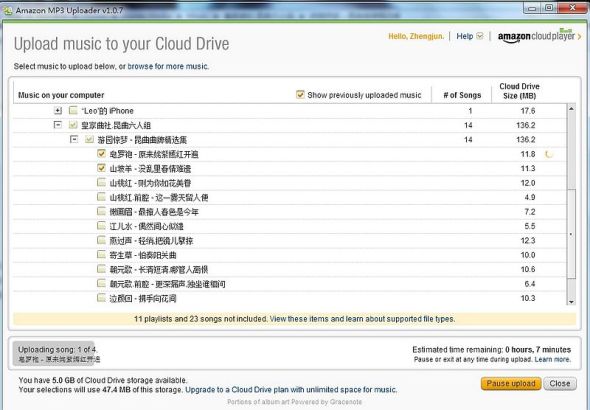590x410 pixels.
Task: Select the 寄生草 song title
Action: click(x=143, y=255)
